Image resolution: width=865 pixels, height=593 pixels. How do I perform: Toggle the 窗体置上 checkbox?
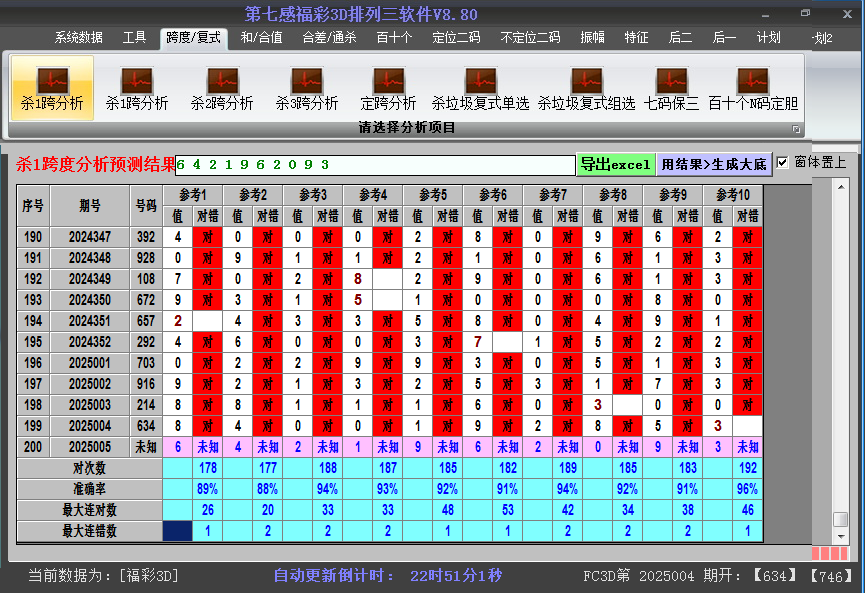783,162
